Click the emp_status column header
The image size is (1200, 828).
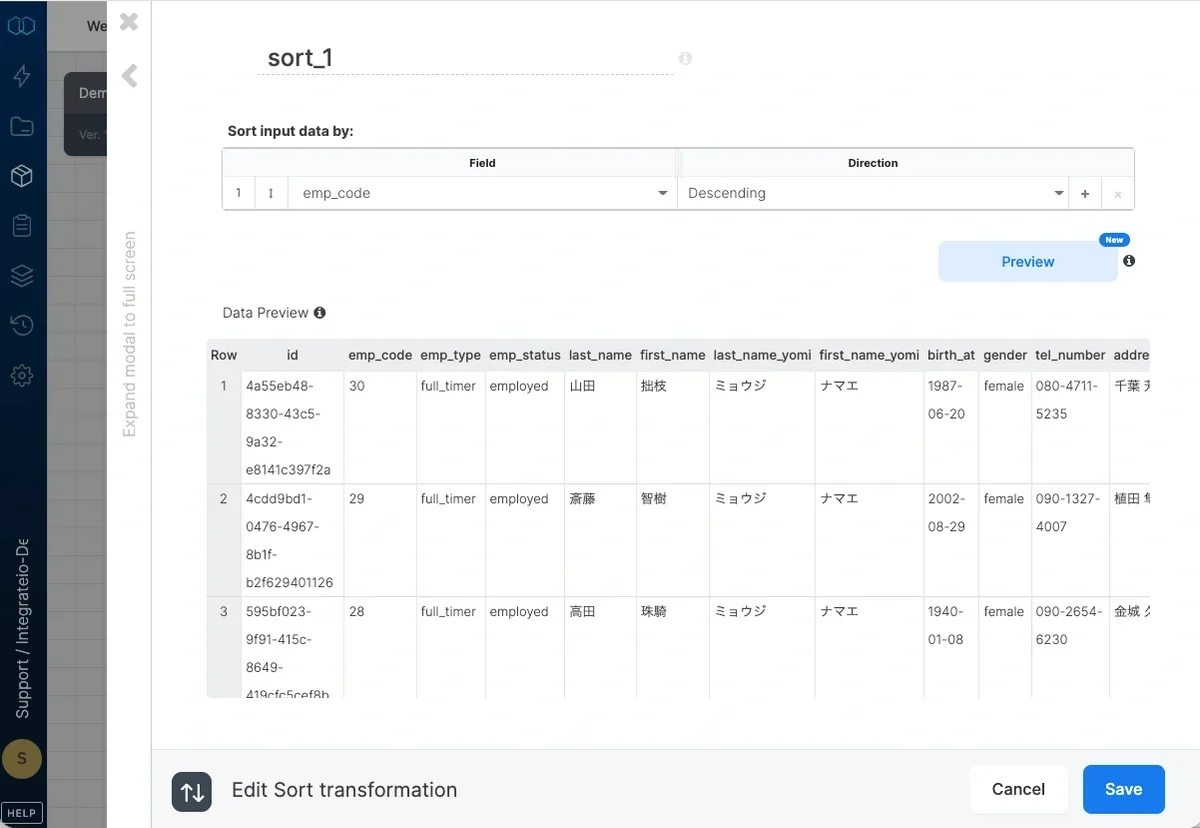tap(525, 355)
